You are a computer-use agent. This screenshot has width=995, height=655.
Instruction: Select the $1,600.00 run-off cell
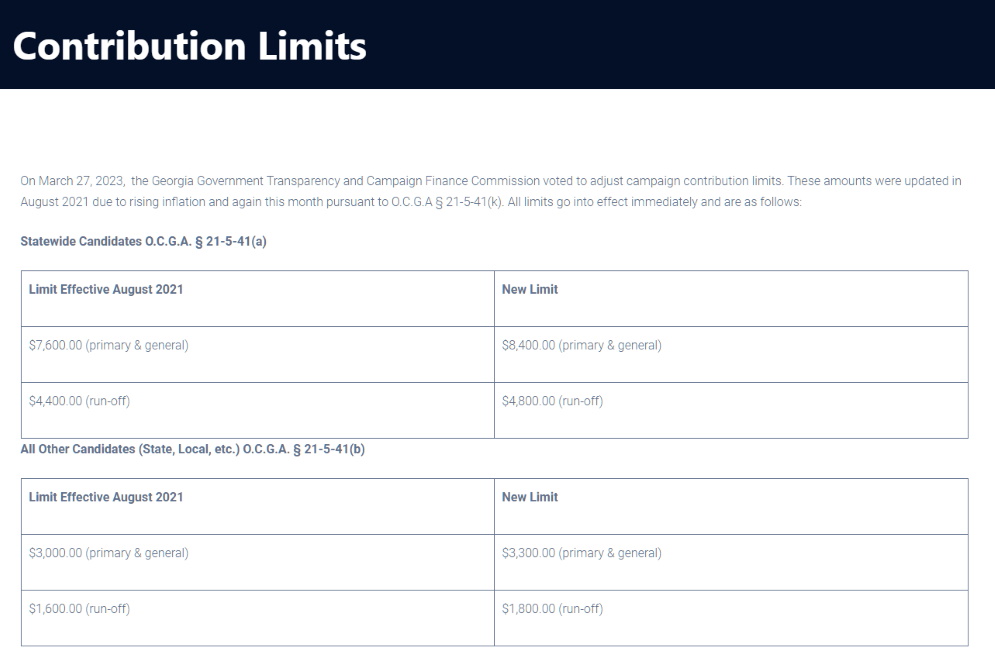[x=258, y=618]
